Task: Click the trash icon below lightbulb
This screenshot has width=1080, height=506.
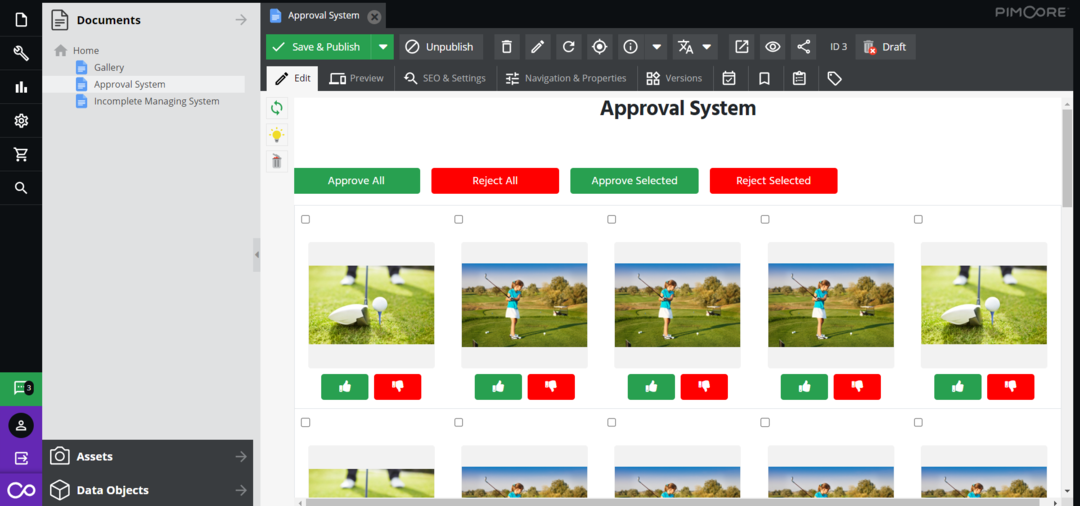Action: click(x=277, y=162)
